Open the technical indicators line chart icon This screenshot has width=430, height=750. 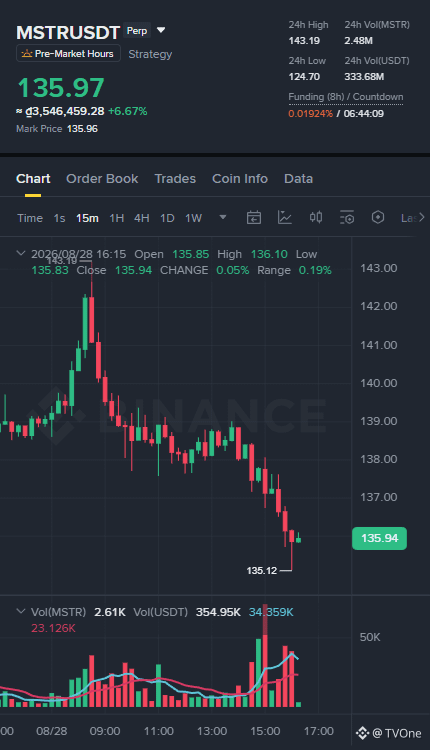coord(285,218)
